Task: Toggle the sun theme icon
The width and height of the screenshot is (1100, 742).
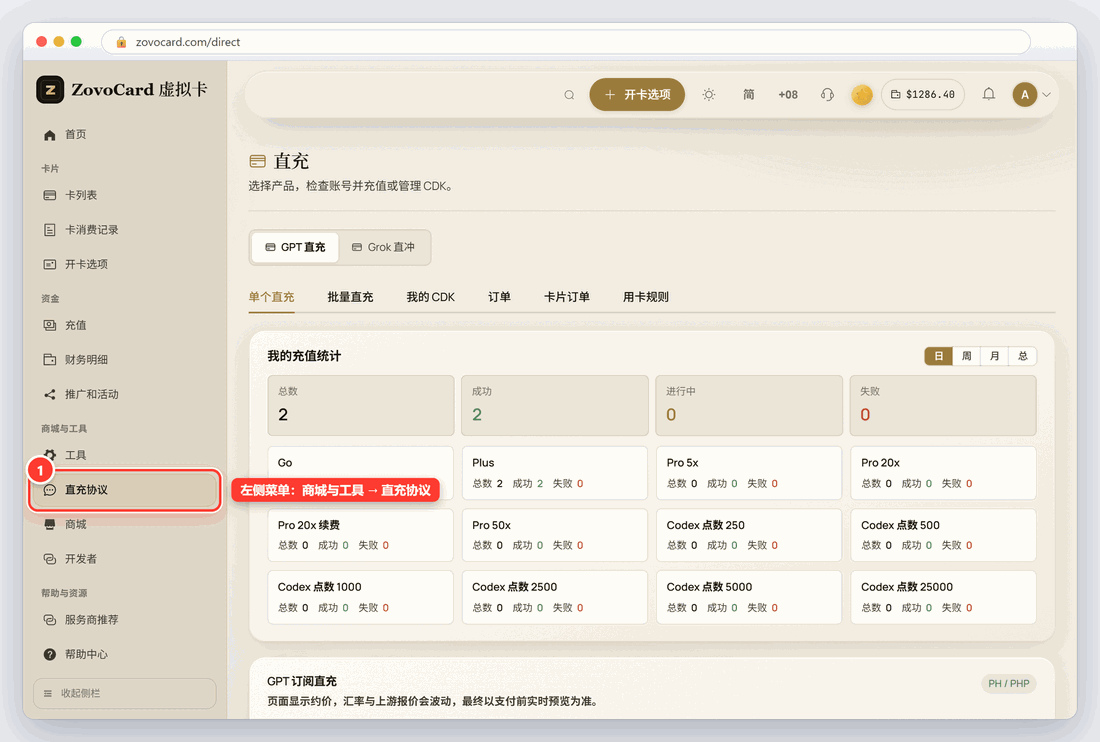Action: (709, 95)
